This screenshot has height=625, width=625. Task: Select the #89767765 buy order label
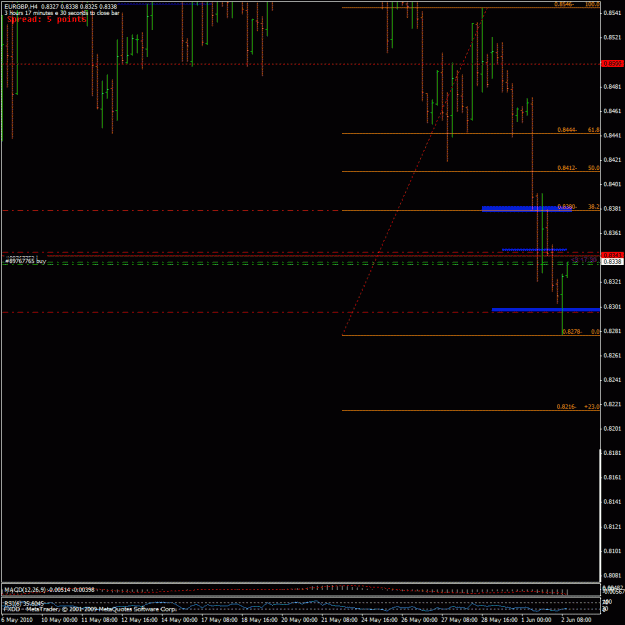click(25, 261)
